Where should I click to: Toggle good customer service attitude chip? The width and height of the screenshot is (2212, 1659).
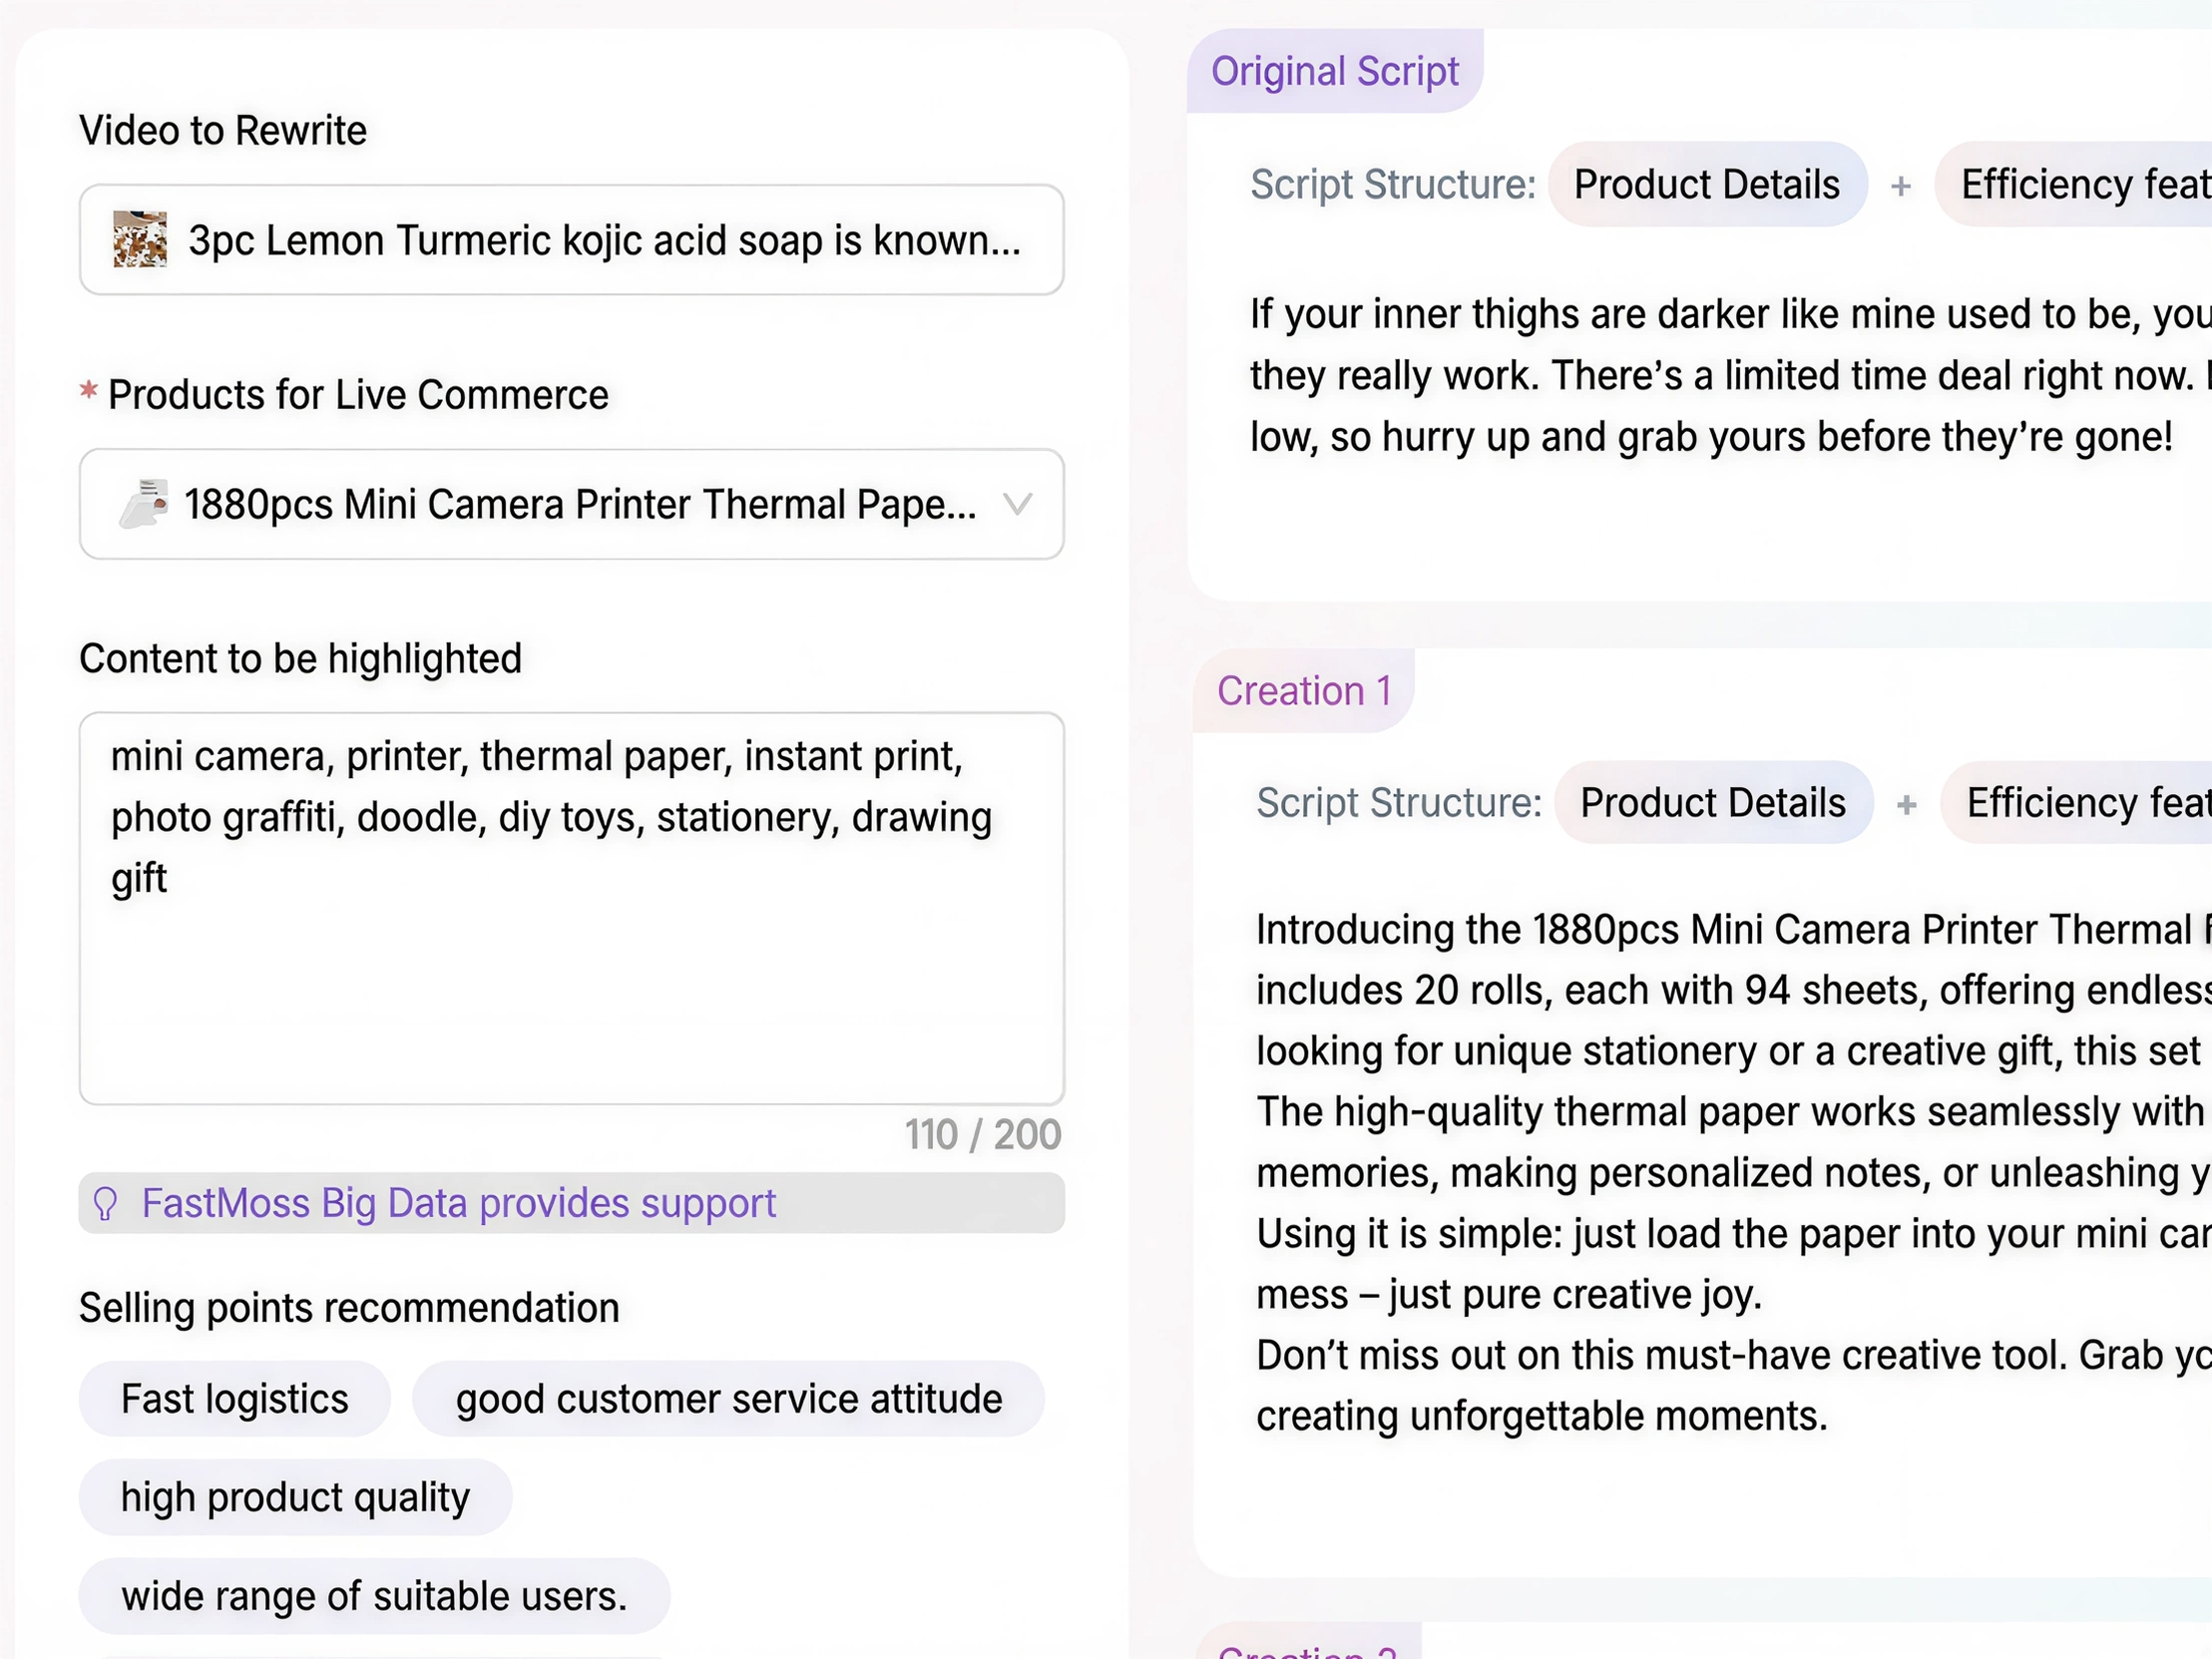point(728,1398)
